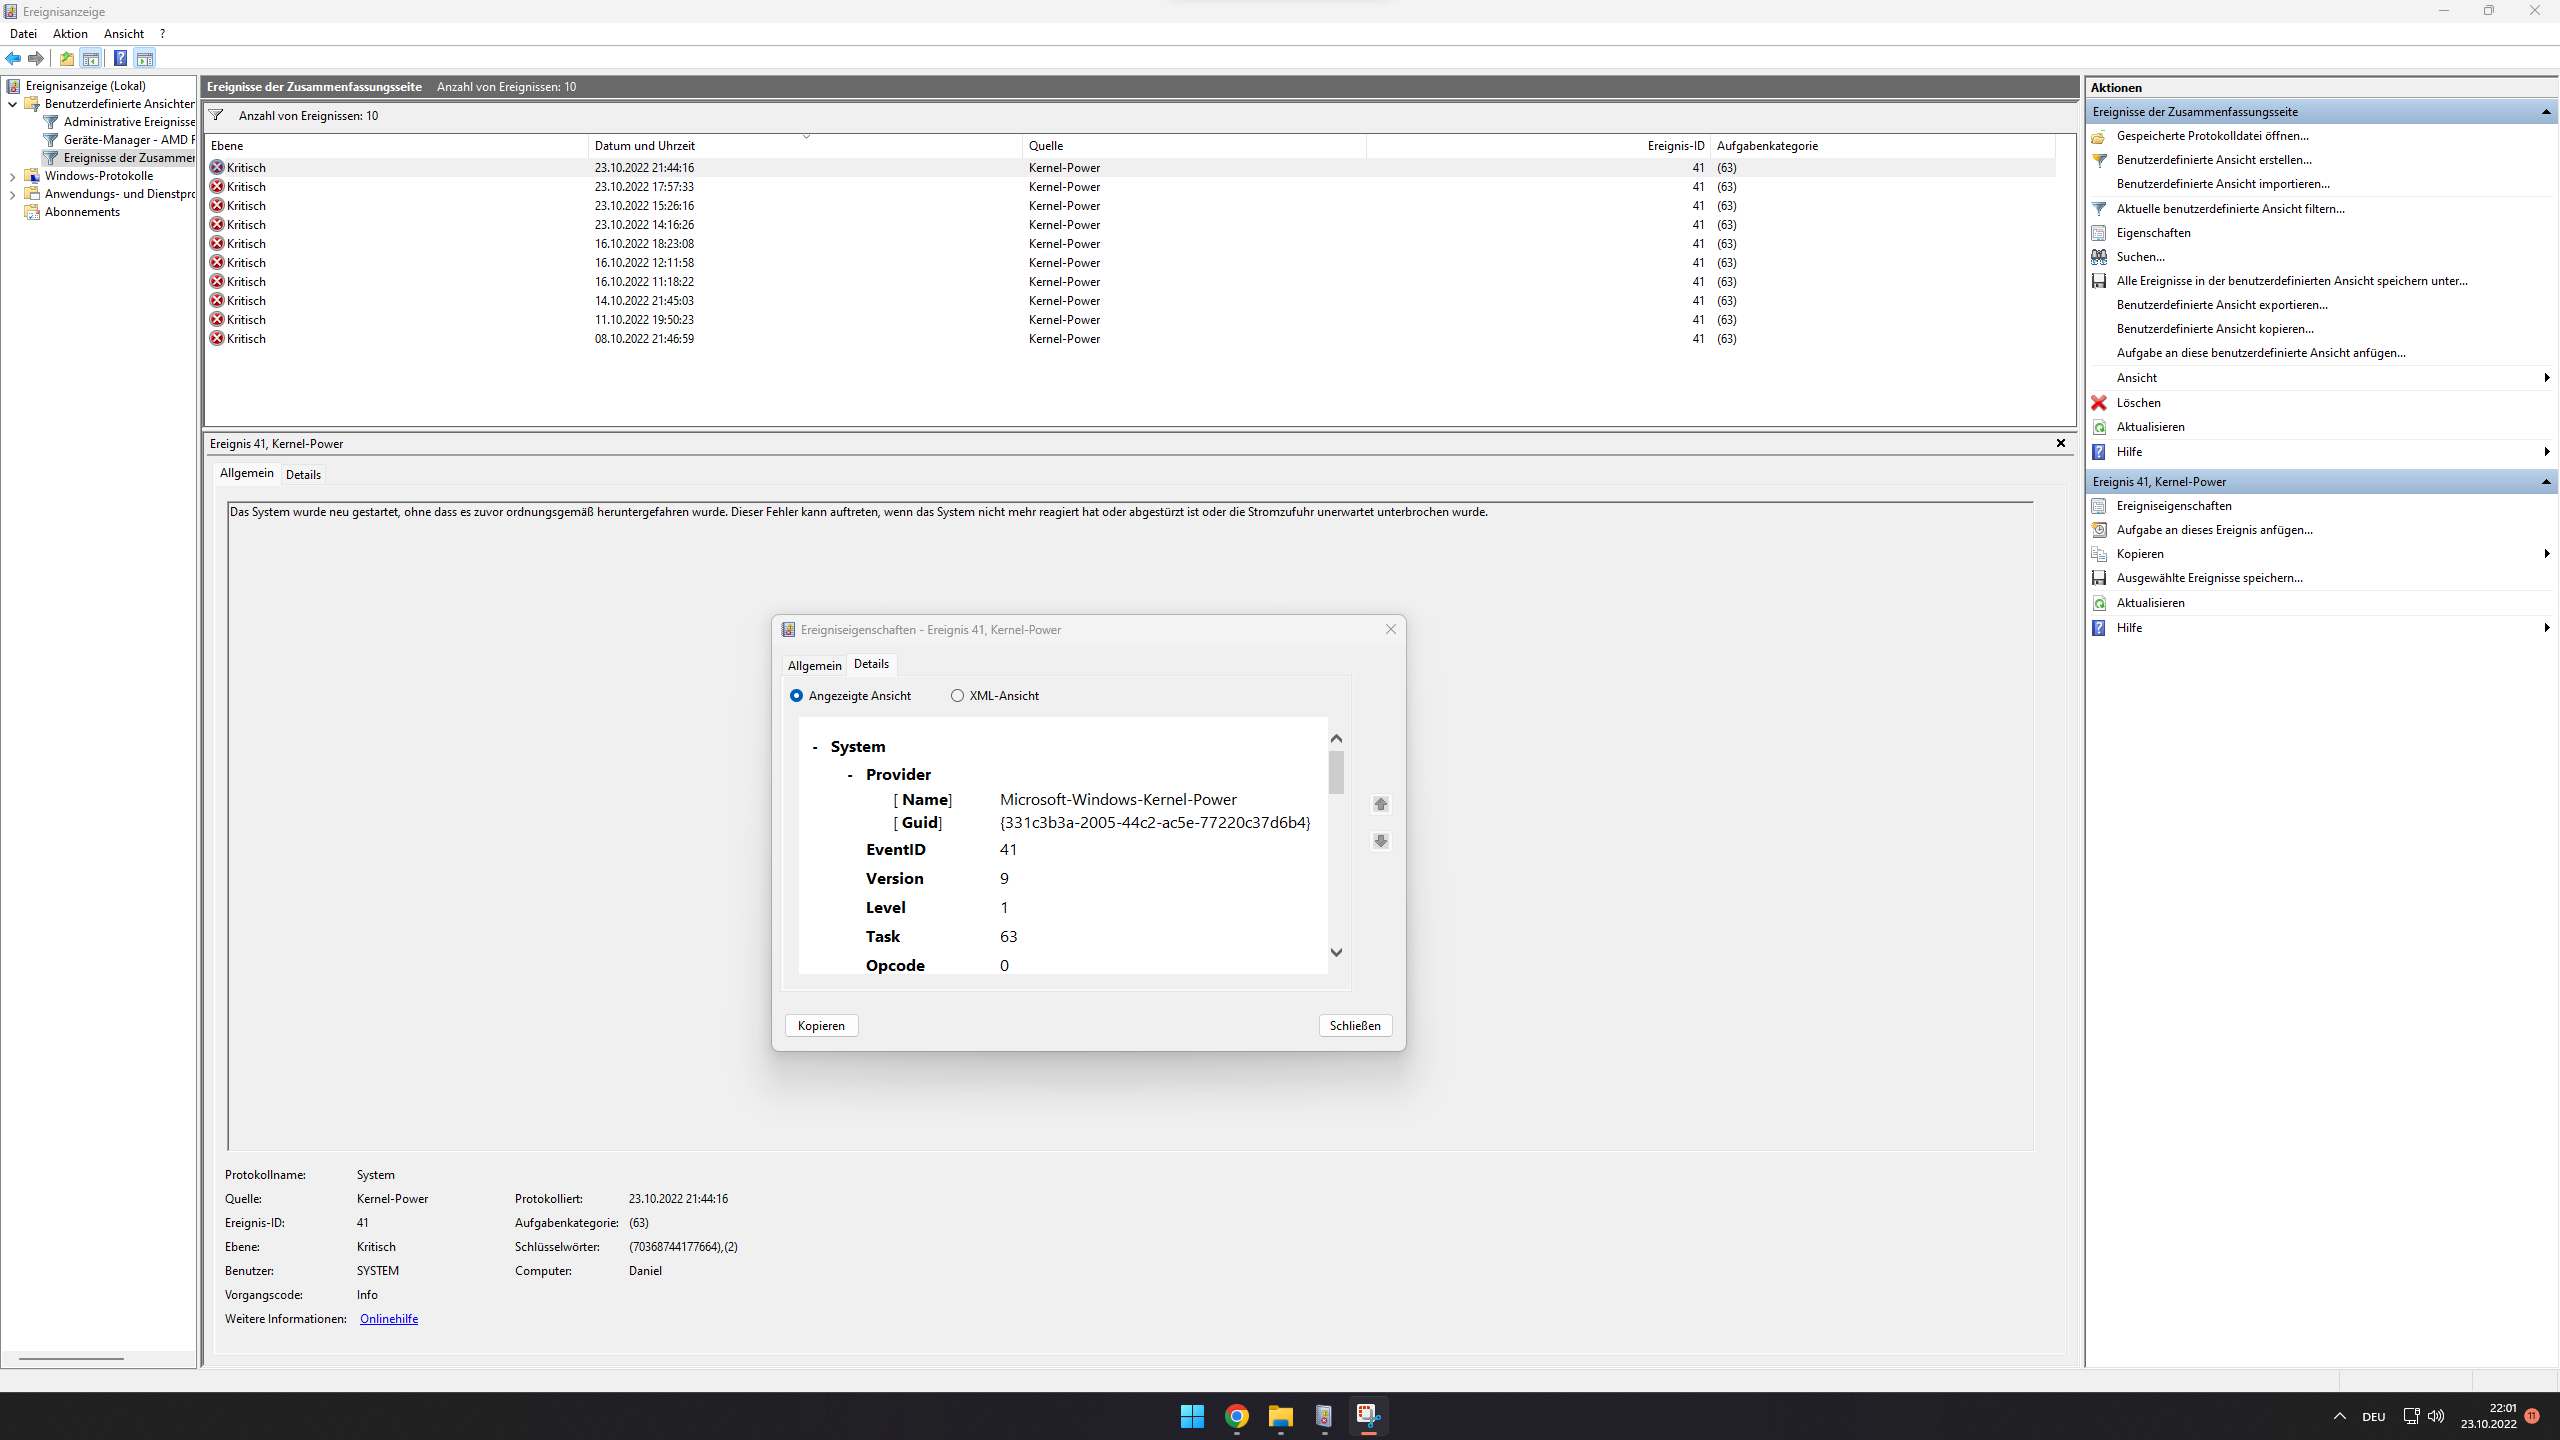Click the blue help toolbar icon
This screenshot has width=2560, height=1440.
coord(120,58)
